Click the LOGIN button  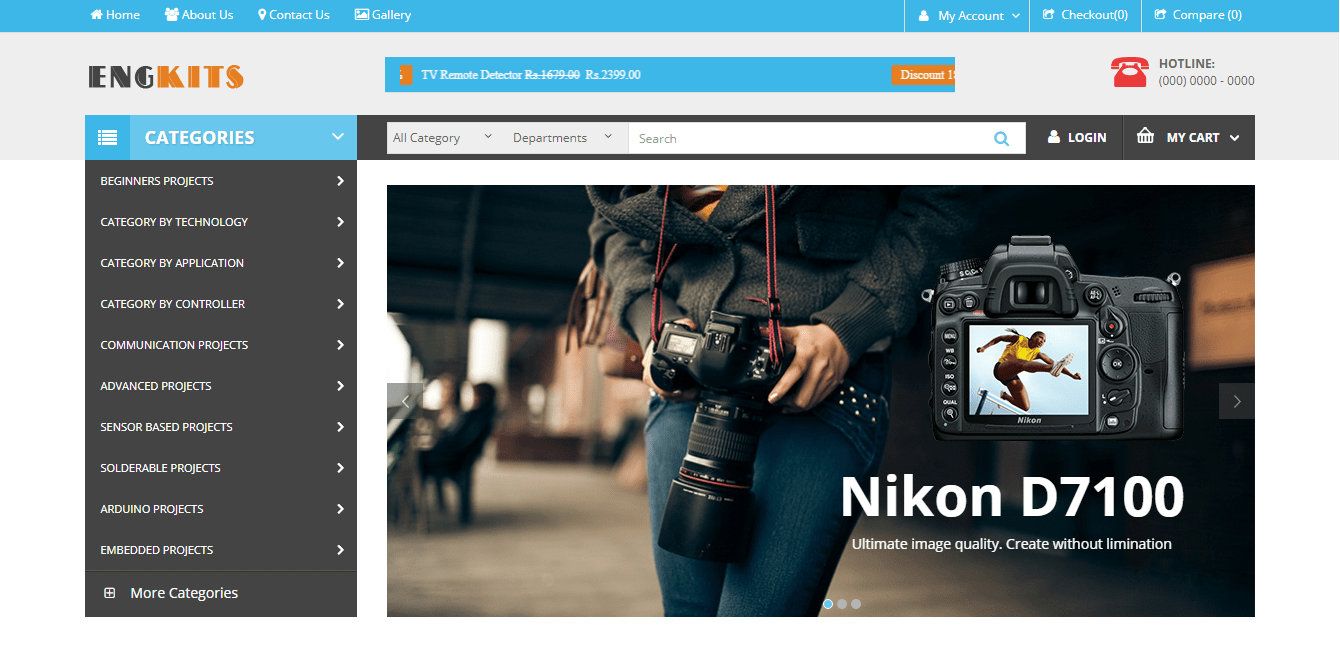coord(1076,138)
